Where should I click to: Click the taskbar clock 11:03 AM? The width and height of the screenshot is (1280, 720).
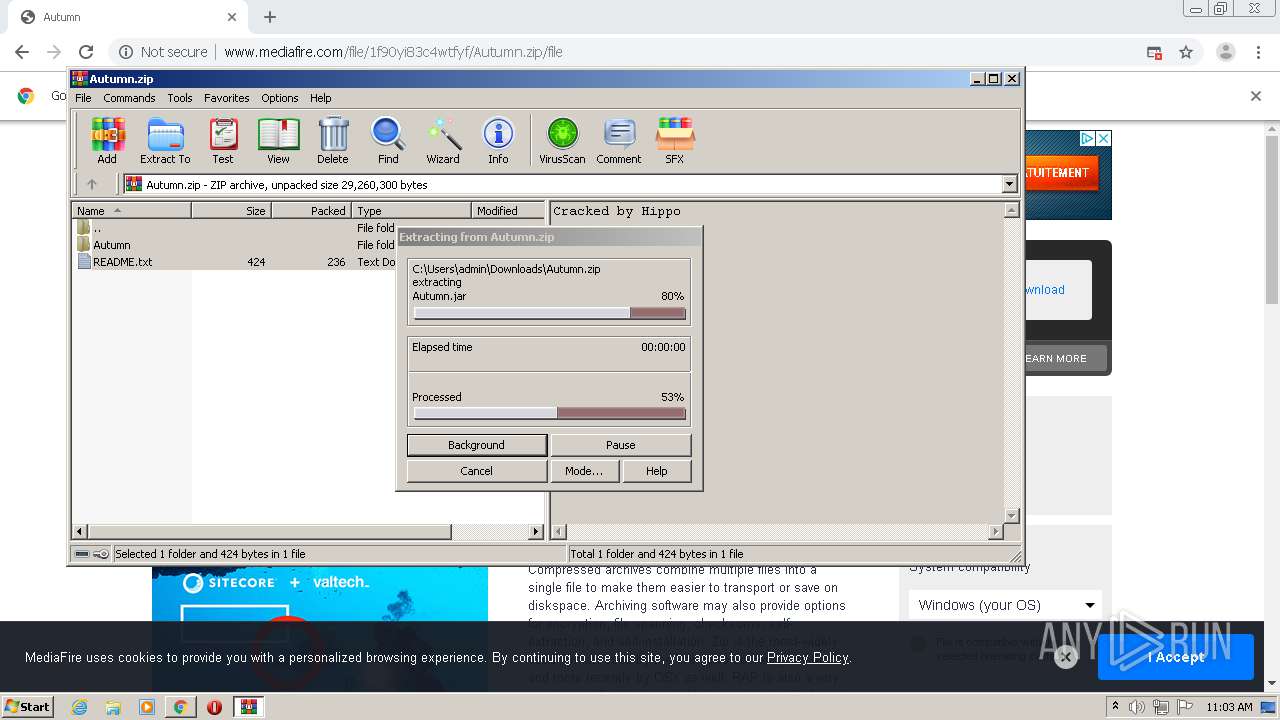[1229, 707]
